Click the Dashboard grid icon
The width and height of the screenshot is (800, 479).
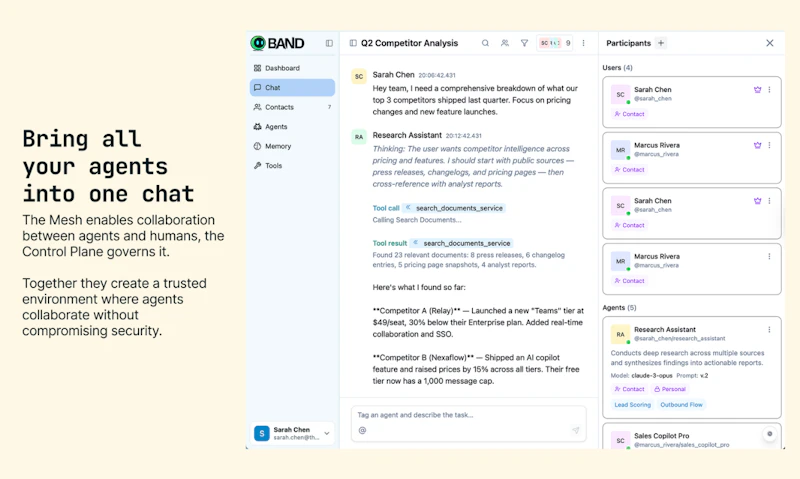(257, 68)
